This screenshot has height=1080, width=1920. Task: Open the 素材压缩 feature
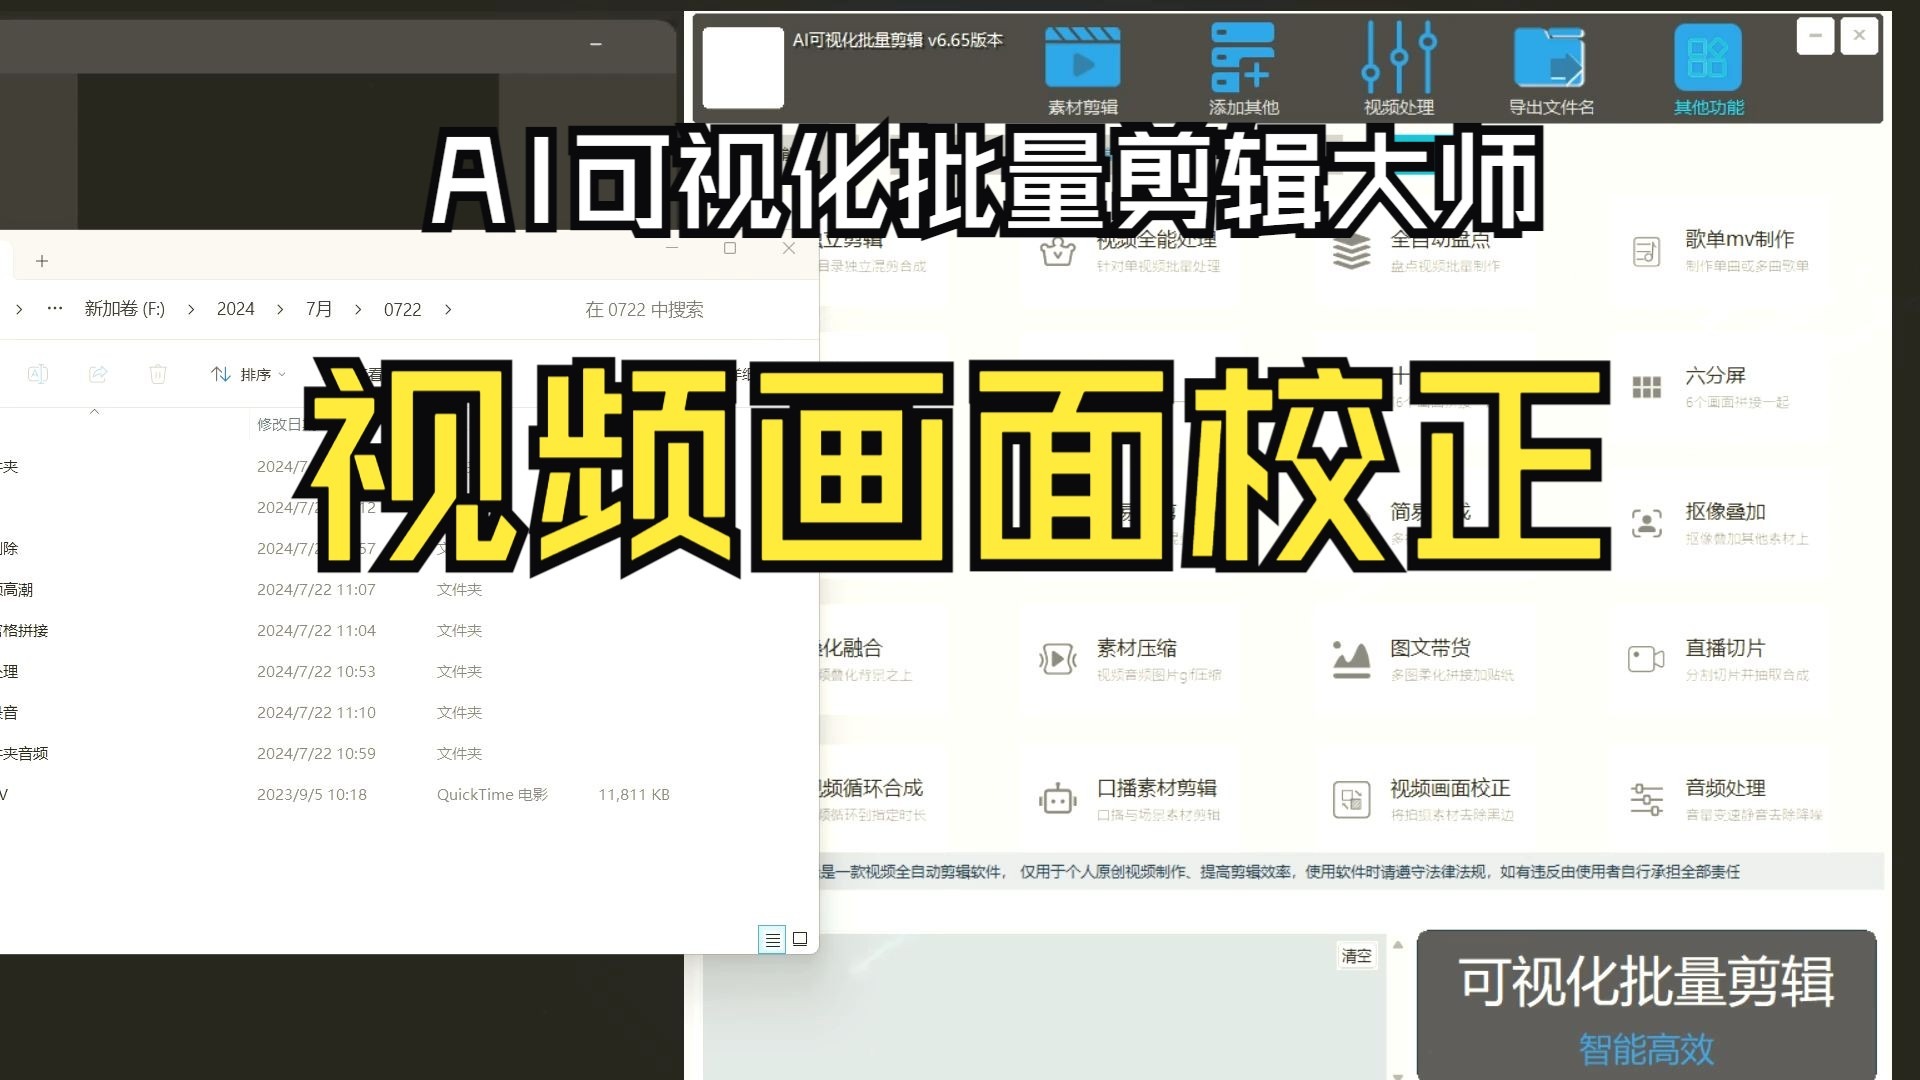tap(1131, 660)
